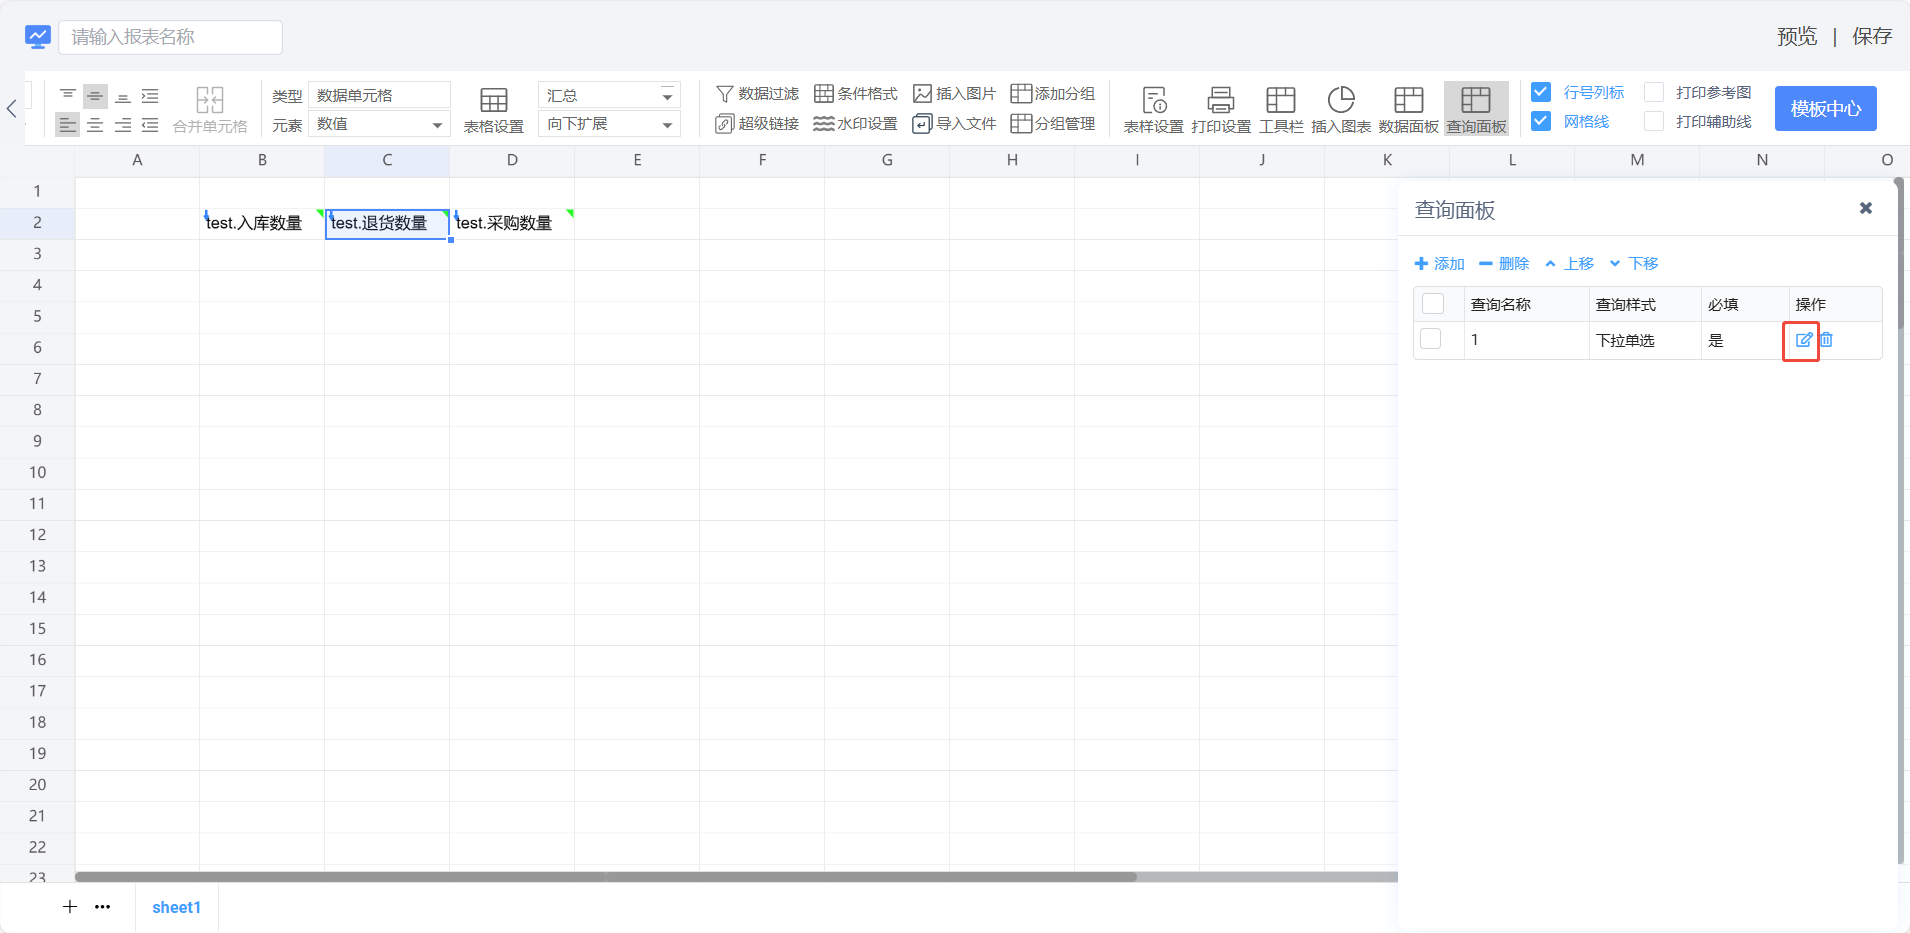Click the print settings (打印设置) icon

(x=1220, y=101)
